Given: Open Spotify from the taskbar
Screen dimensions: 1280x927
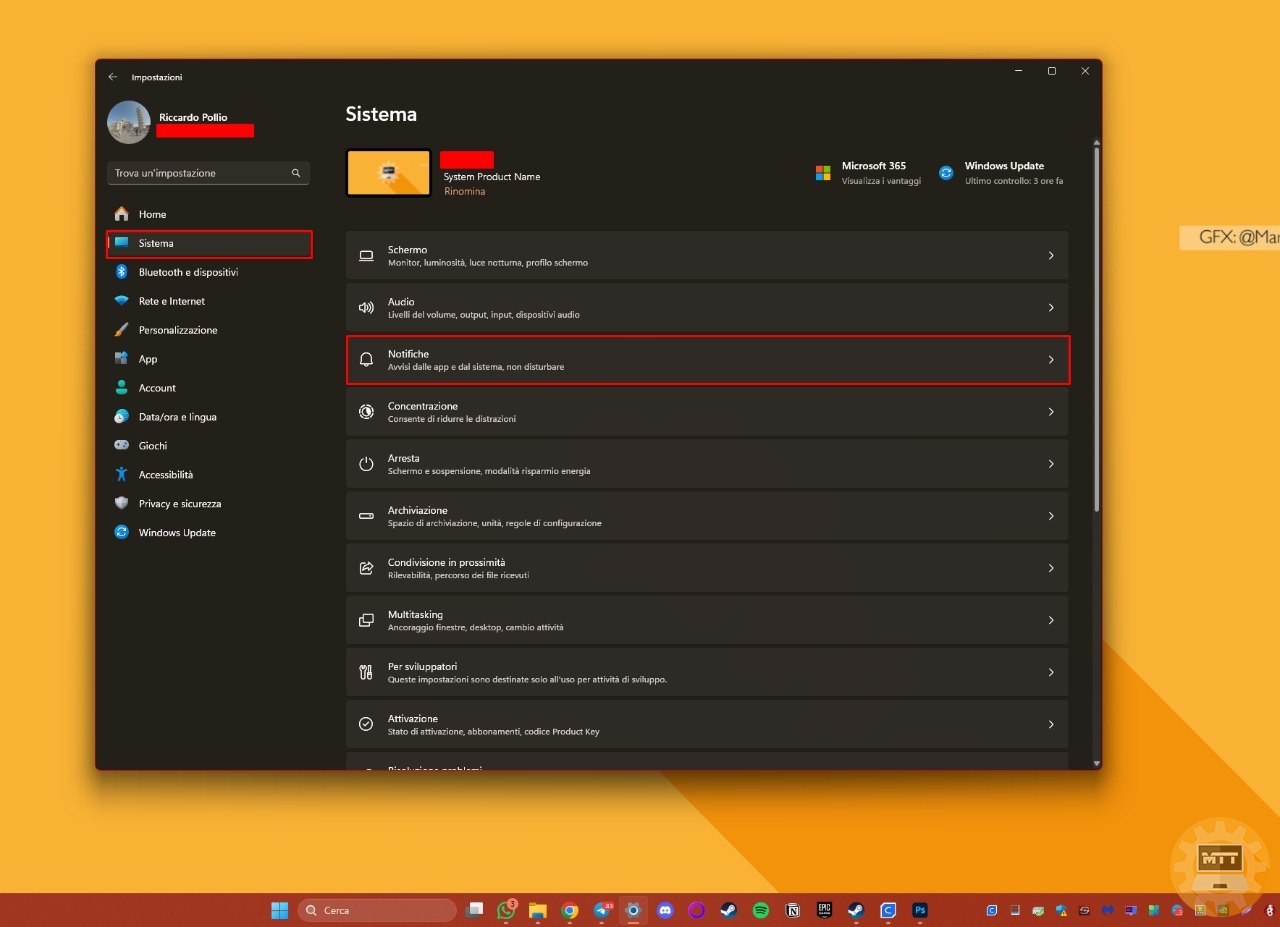Looking at the screenshot, I should [761, 910].
